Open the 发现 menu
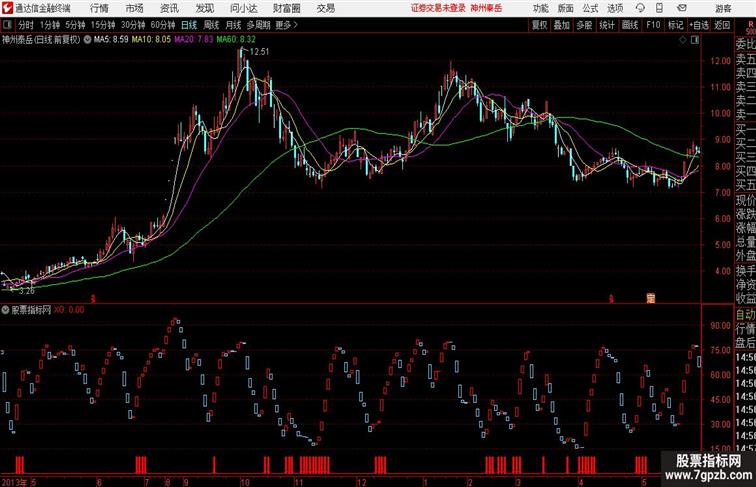The height and width of the screenshot is (487, 756). point(204,8)
